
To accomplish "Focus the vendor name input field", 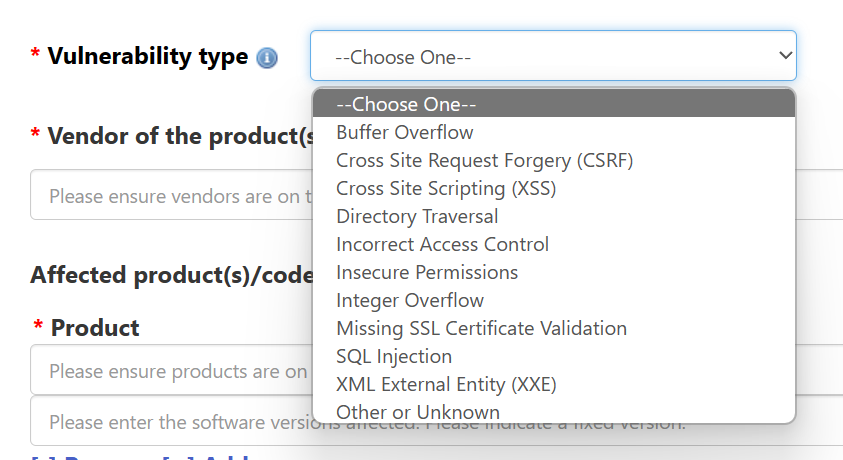I will tap(171, 195).
